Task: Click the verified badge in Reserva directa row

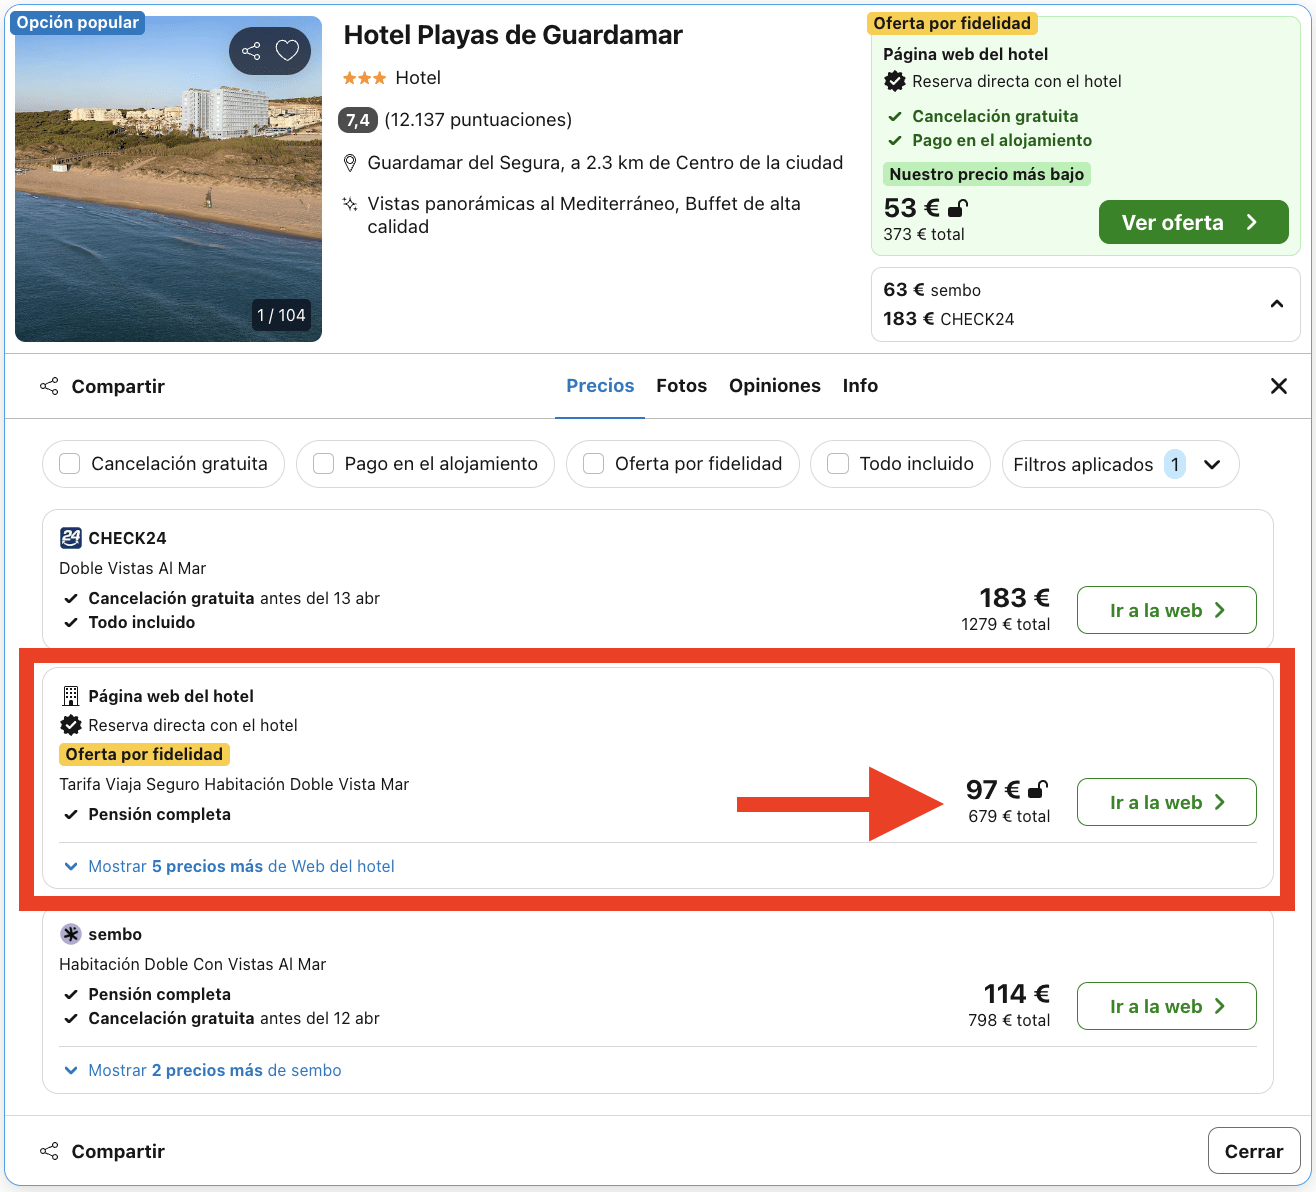Action: (71, 725)
